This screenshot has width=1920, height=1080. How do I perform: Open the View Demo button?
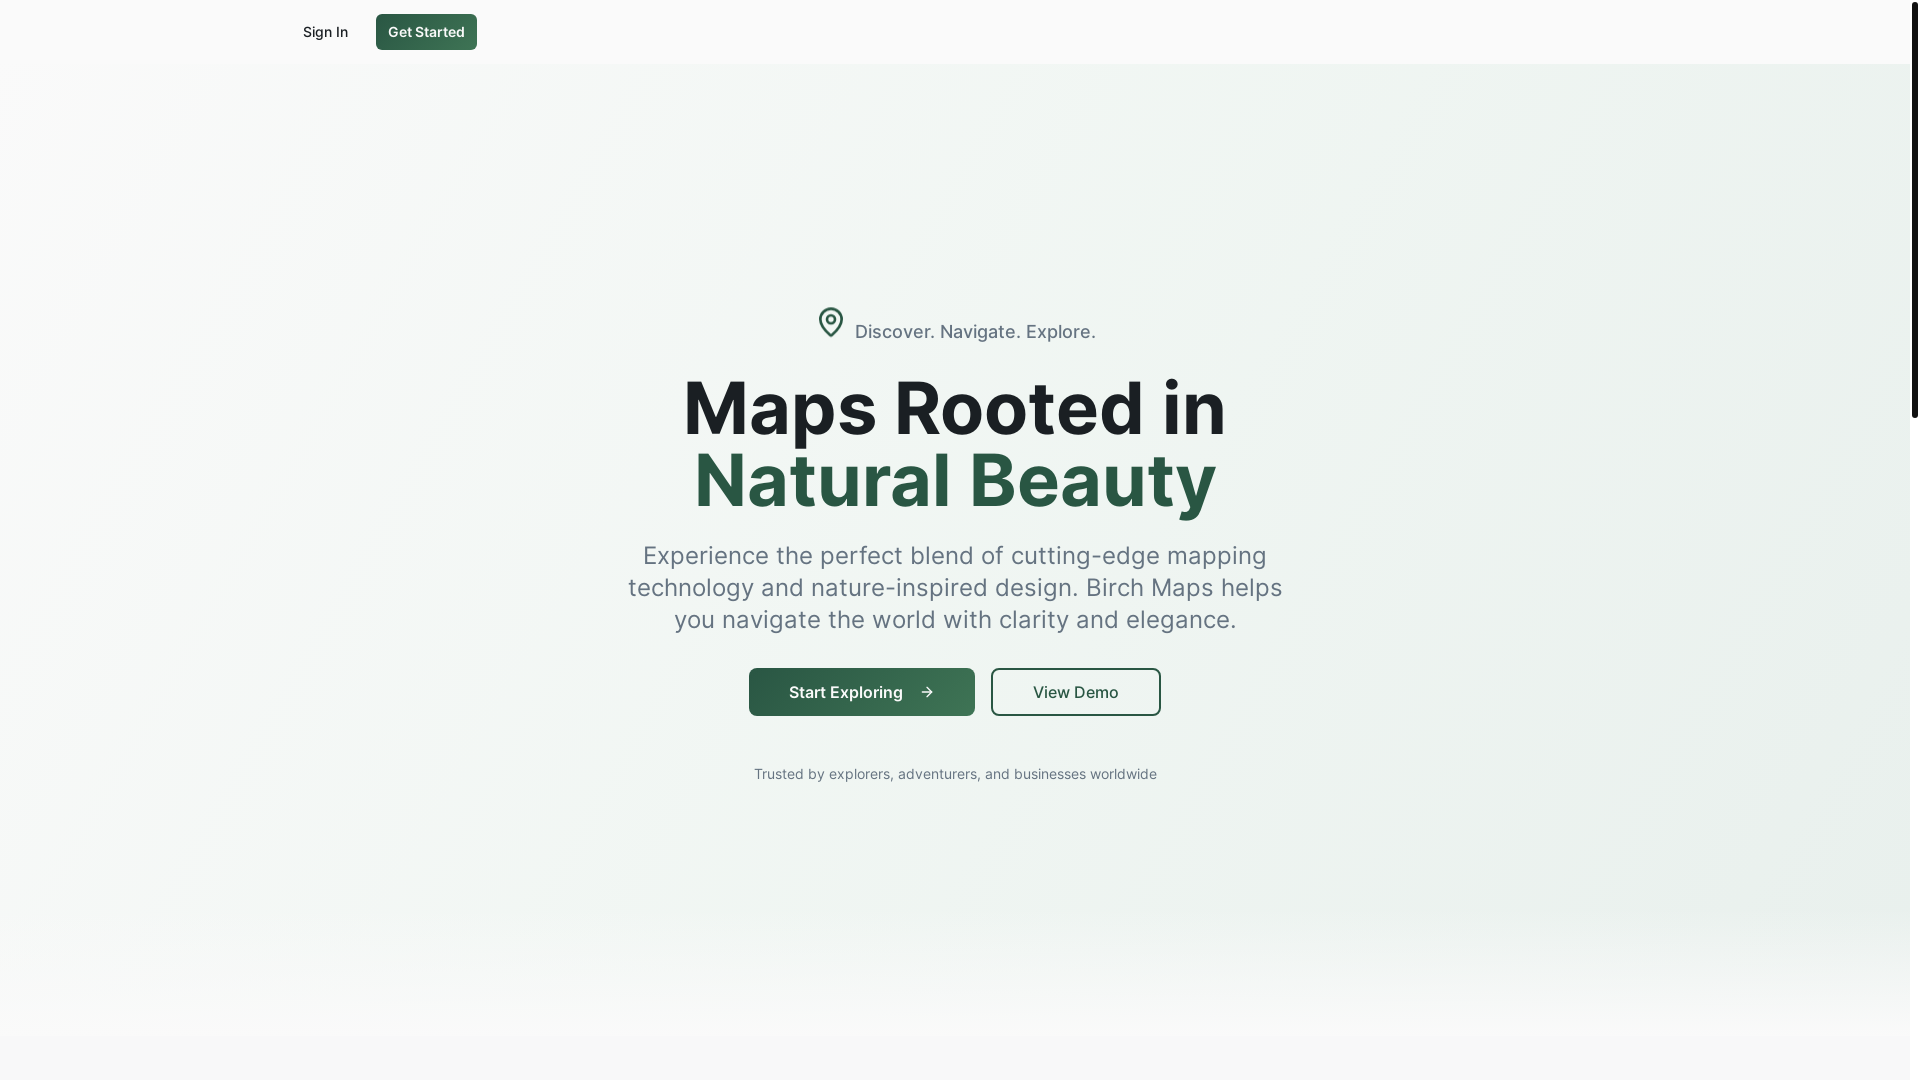[x=1076, y=692]
